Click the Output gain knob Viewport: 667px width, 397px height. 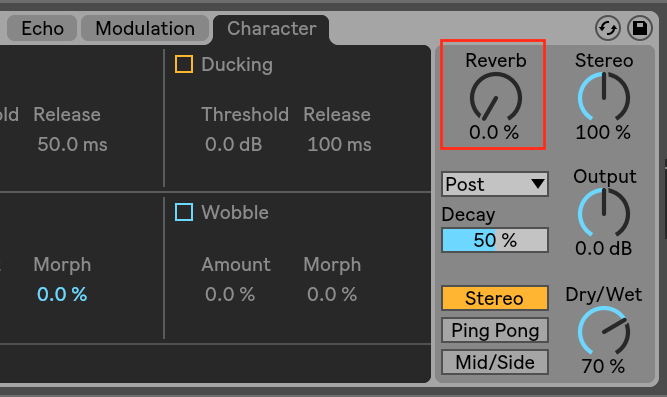(604, 213)
